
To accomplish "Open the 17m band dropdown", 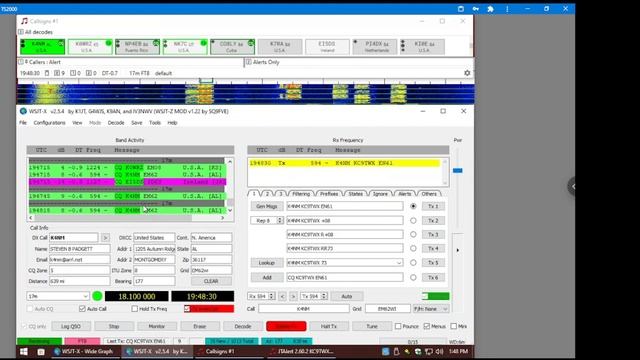I will click(x=58, y=296).
